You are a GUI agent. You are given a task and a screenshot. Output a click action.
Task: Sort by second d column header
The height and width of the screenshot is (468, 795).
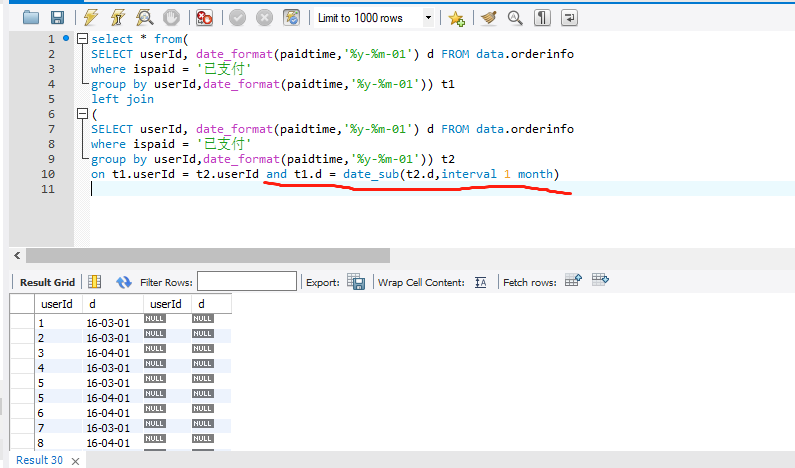[x=211, y=304]
